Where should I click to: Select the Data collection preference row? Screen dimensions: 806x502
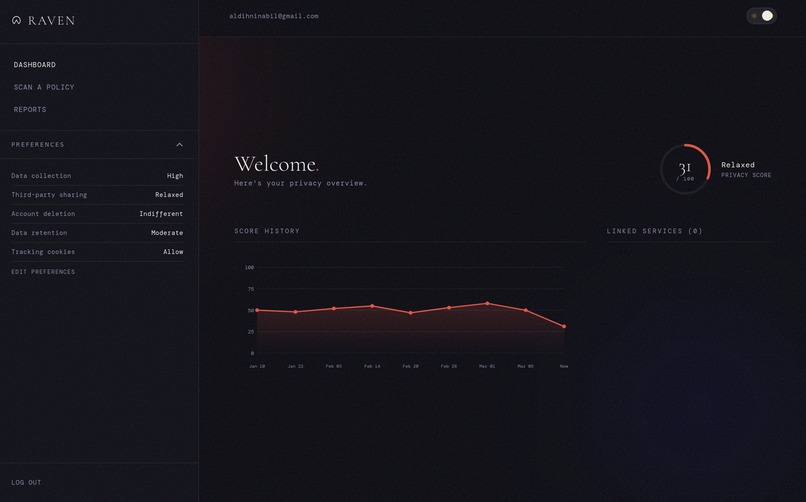coord(97,176)
